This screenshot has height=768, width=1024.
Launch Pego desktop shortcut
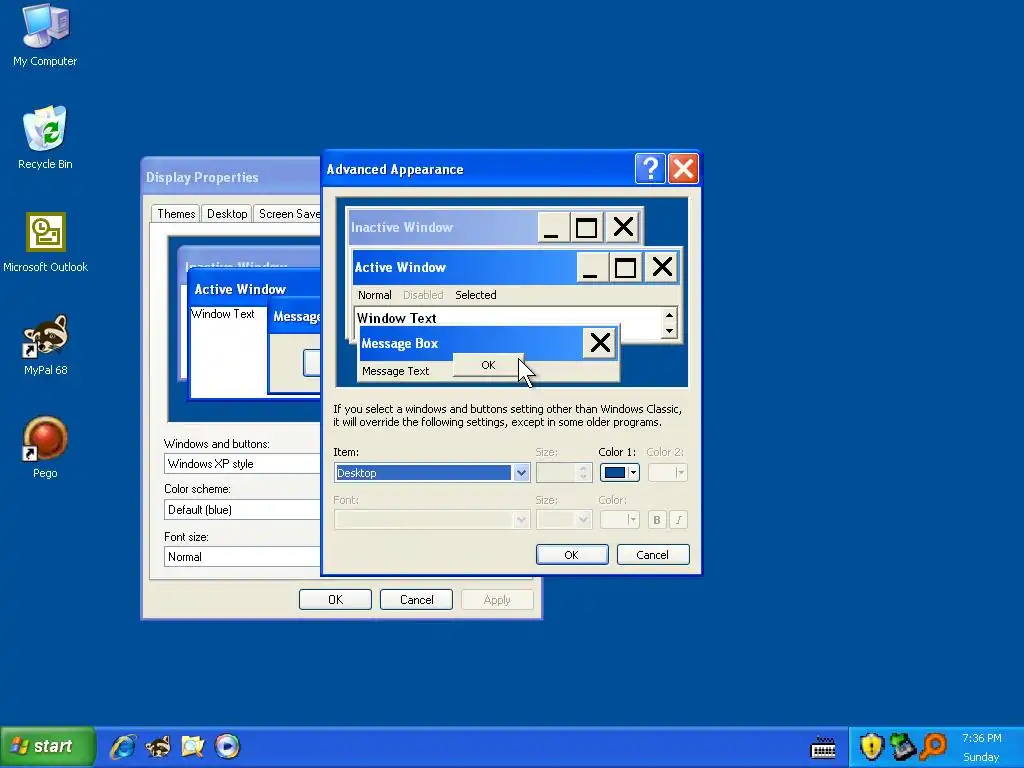pyautogui.click(x=45, y=448)
